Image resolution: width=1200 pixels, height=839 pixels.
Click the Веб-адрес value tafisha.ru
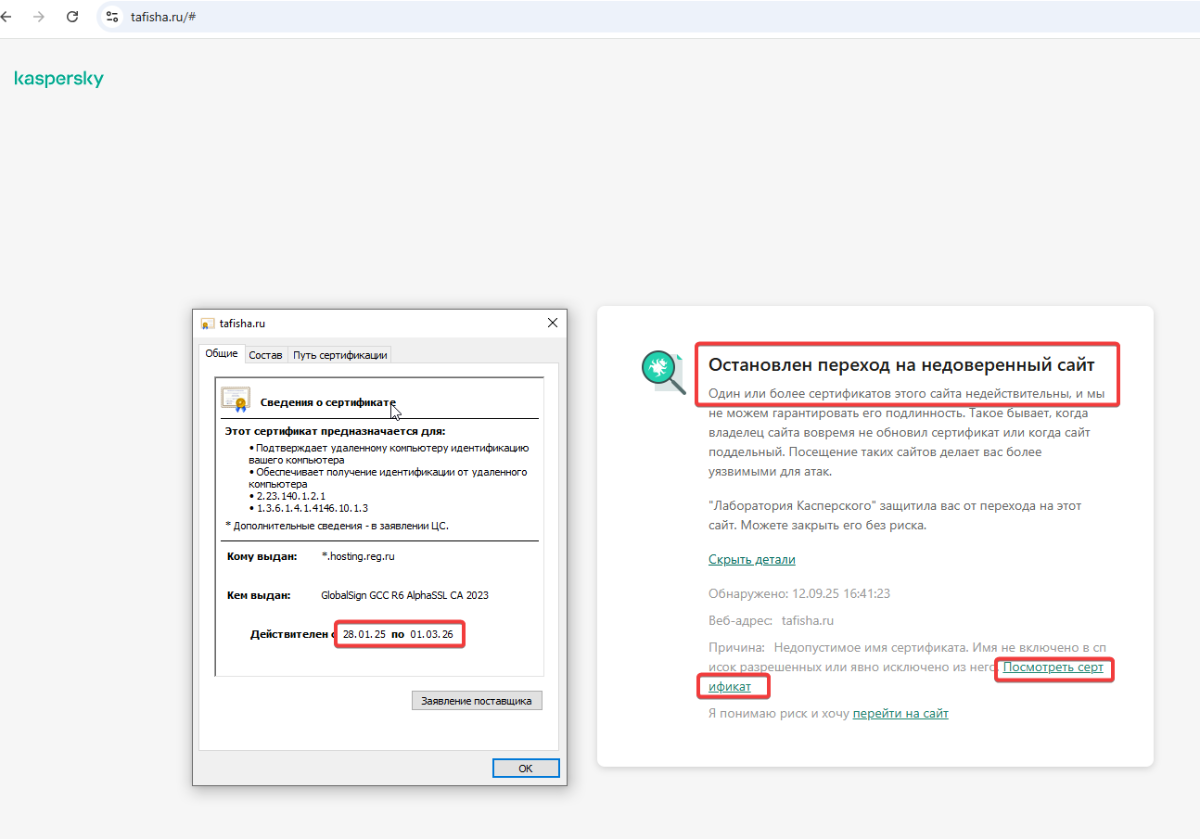808,621
